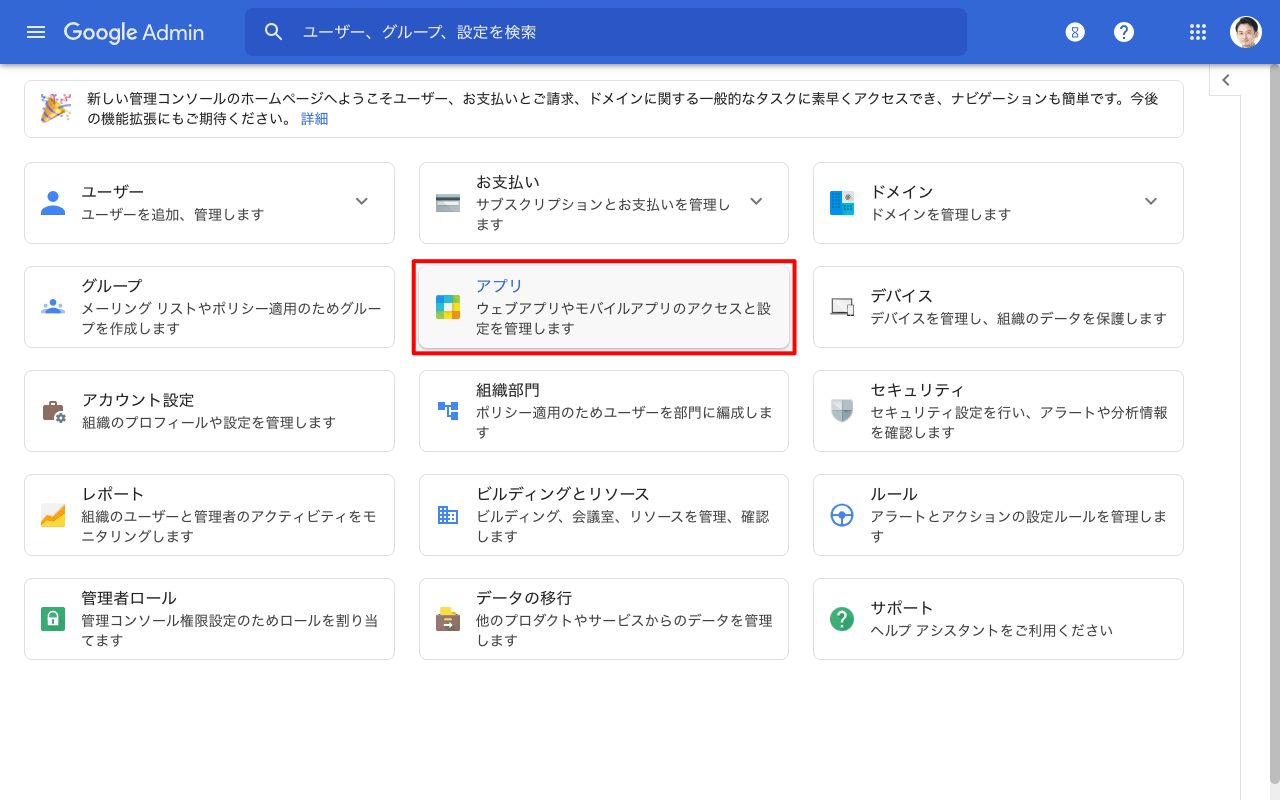Click the 管理者ロール lock icon
1280x800 pixels.
coord(53,619)
